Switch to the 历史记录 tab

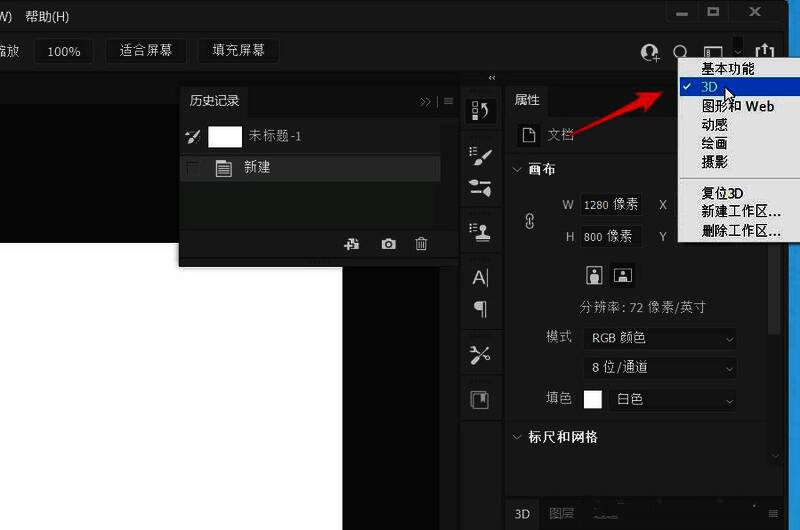[214, 100]
